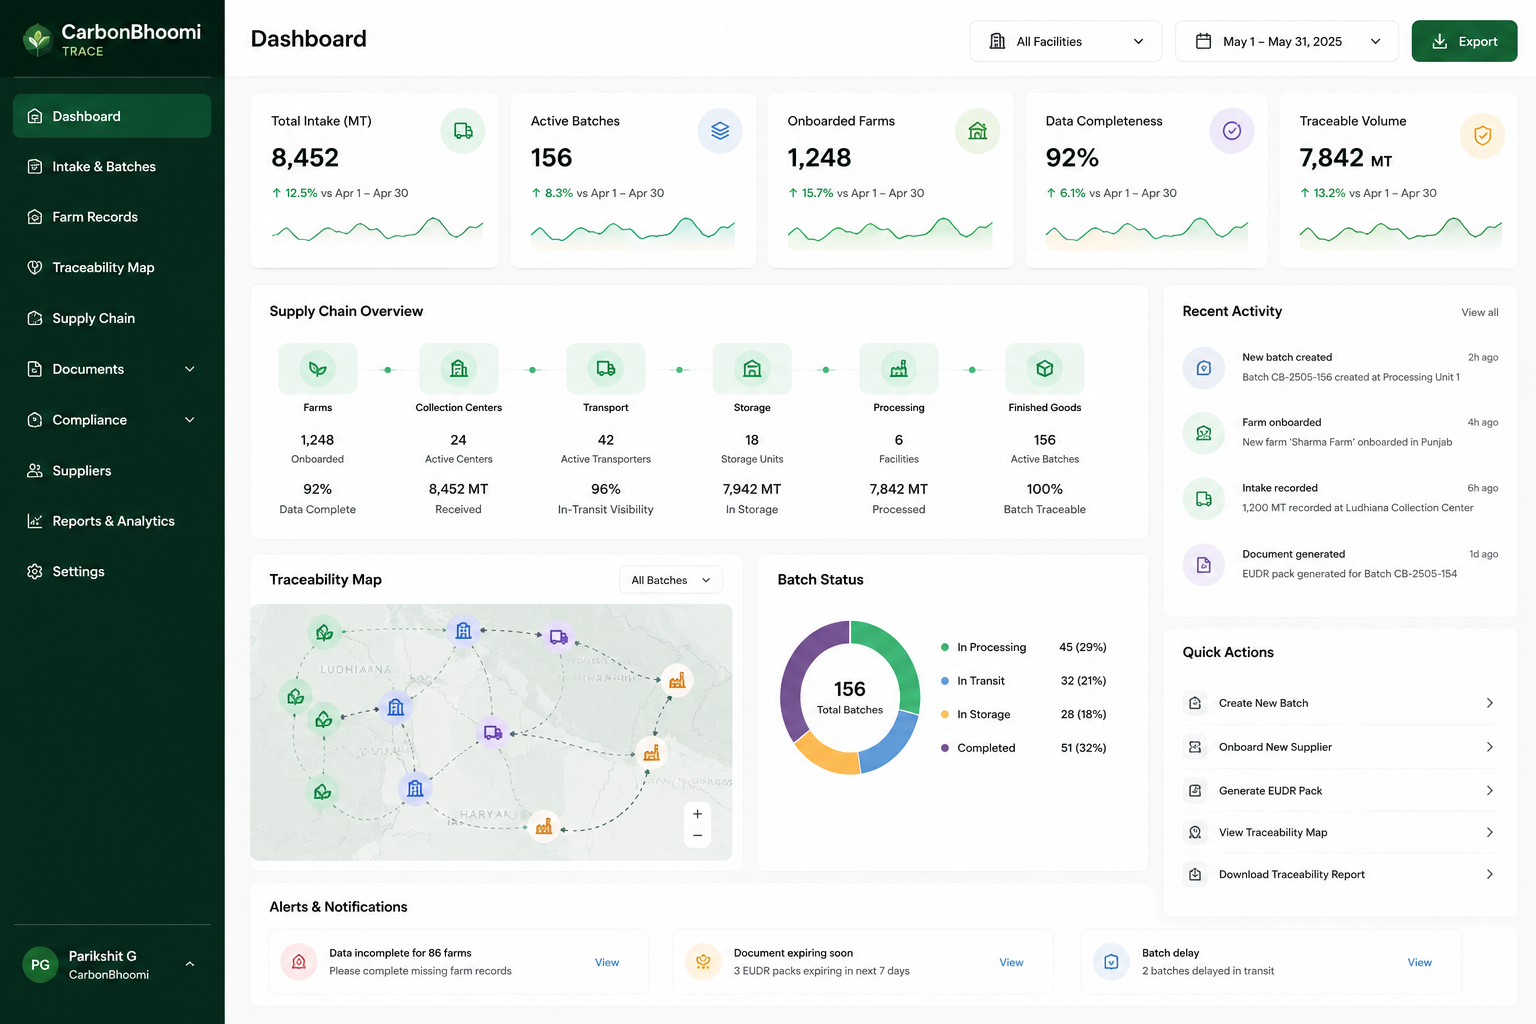The height and width of the screenshot is (1024, 1536).
Task: Select the Storage stage icon
Action: 752,369
